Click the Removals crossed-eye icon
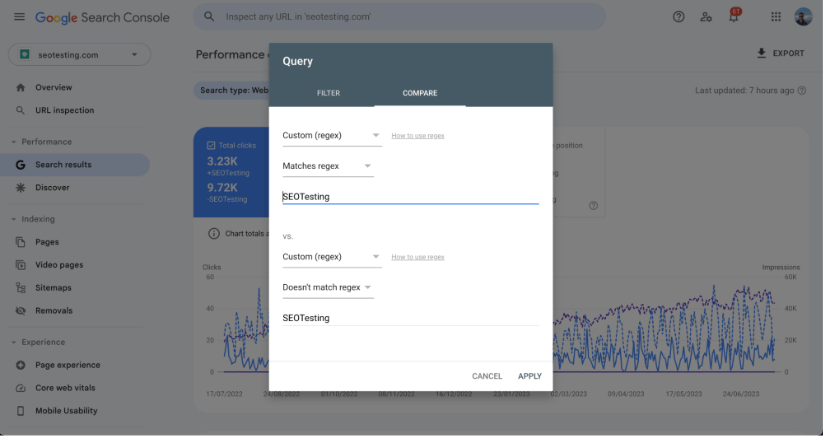 click(20, 311)
